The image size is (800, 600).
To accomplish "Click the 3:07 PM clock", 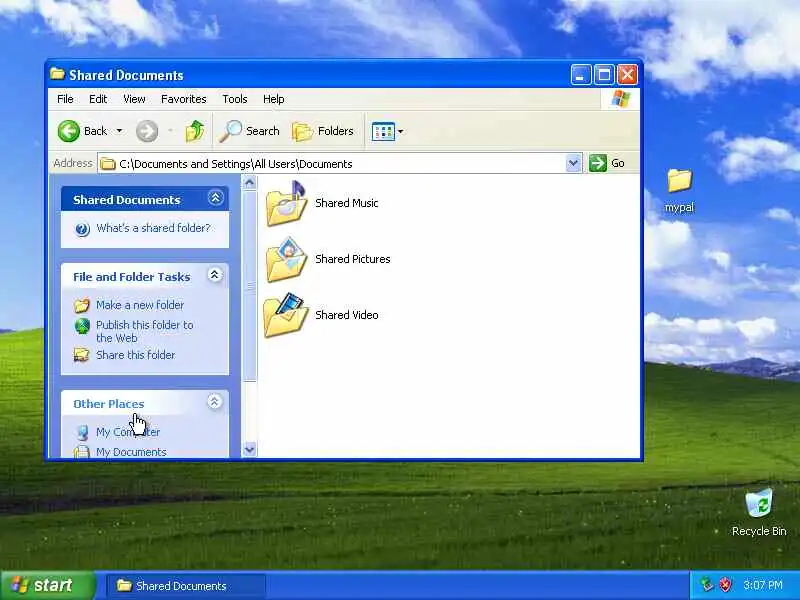I will [x=763, y=585].
